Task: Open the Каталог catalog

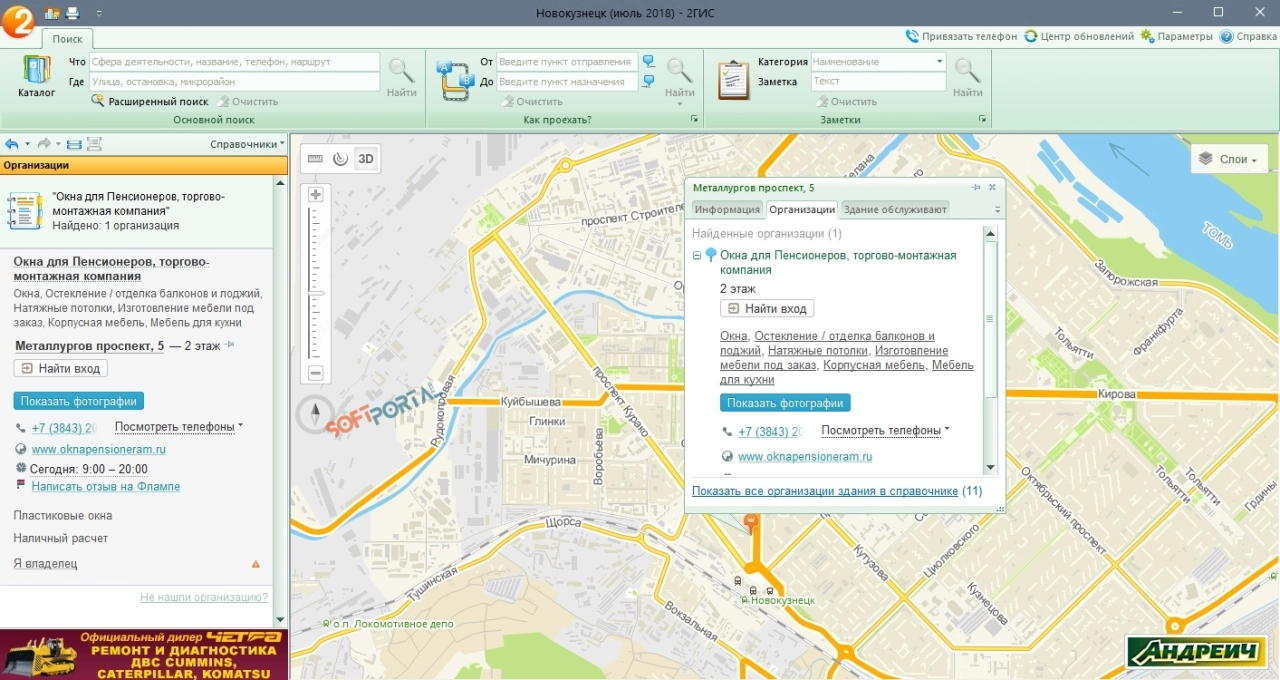Action: point(37,78)
